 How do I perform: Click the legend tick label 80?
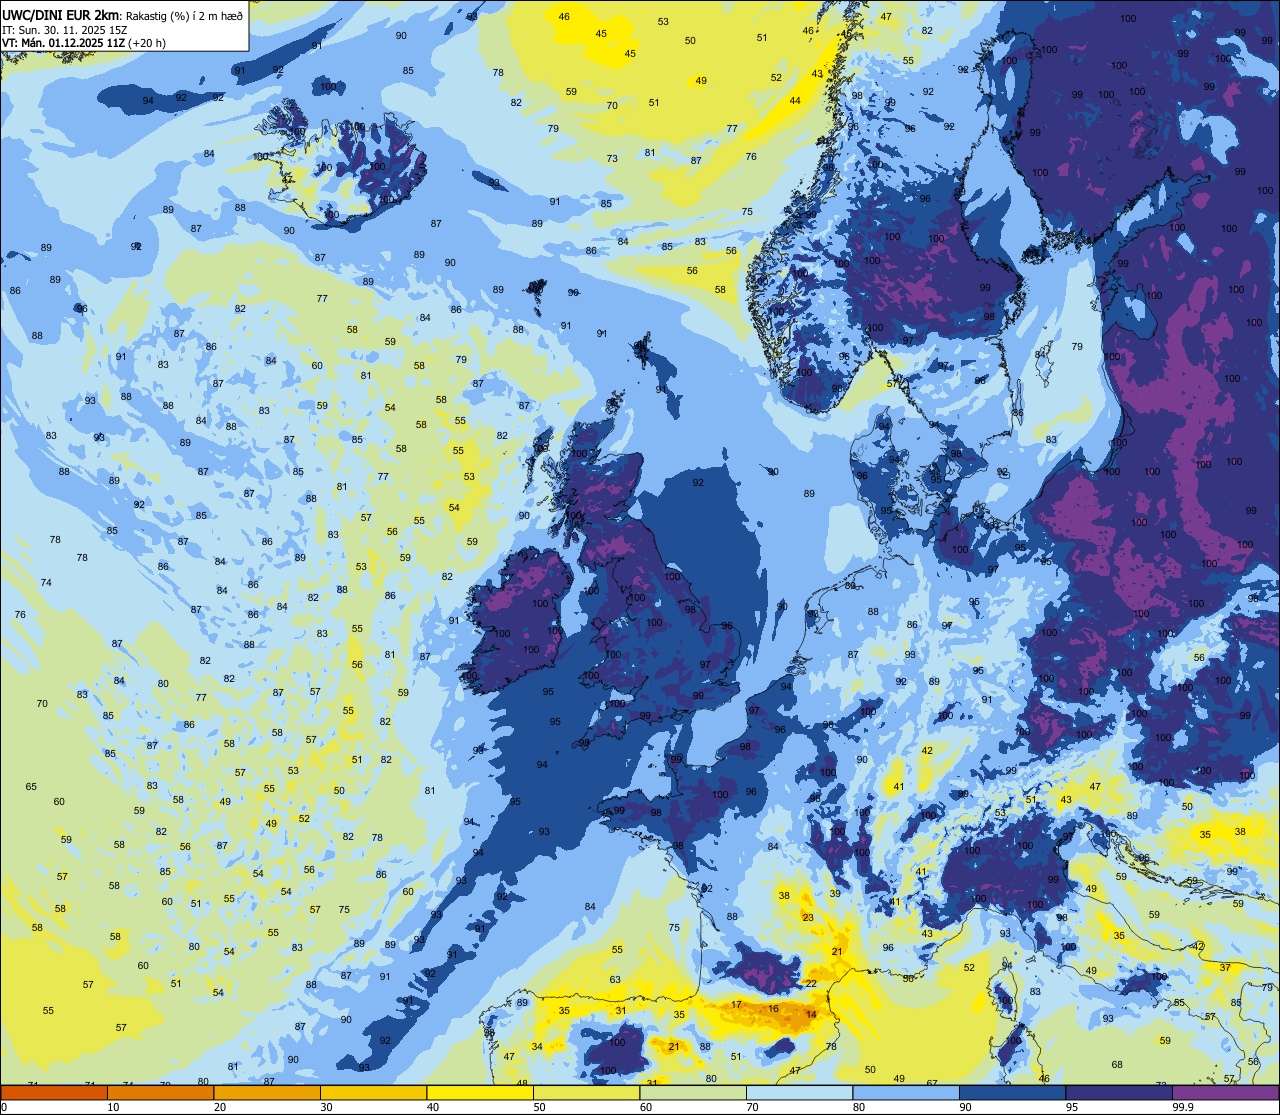pos(859,1107)
